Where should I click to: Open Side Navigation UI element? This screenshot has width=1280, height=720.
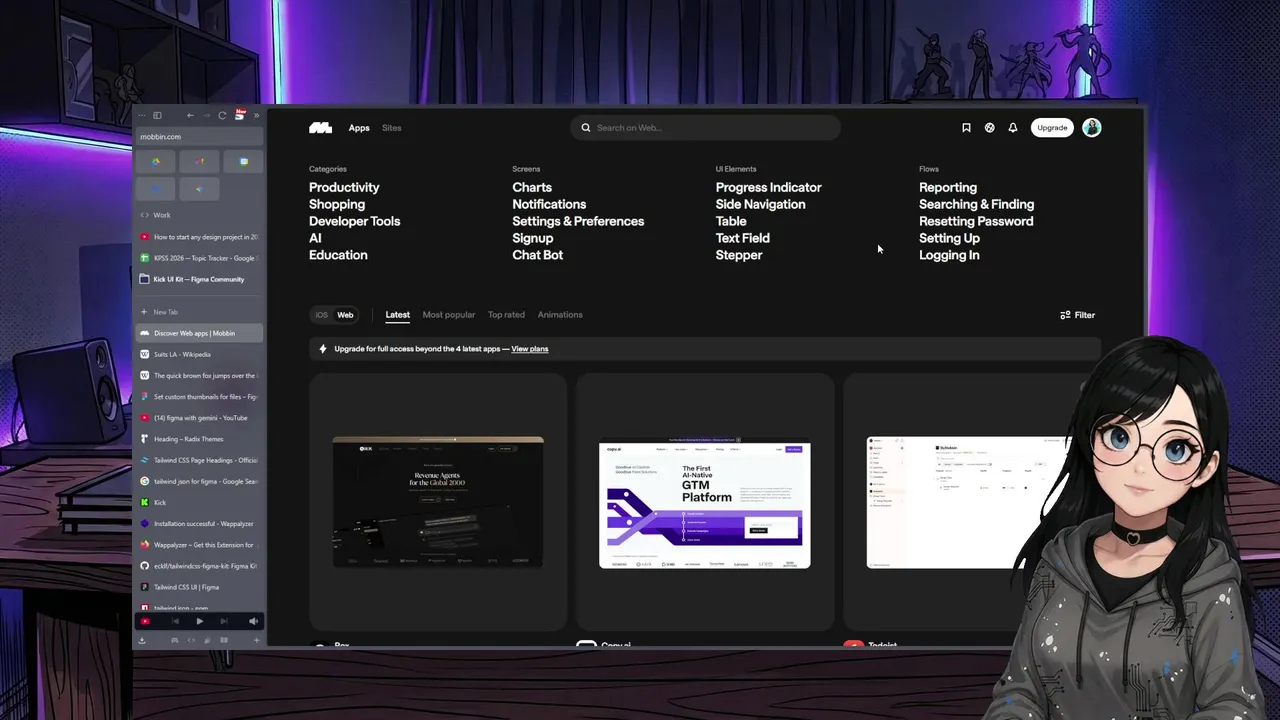tap(760, 204)
